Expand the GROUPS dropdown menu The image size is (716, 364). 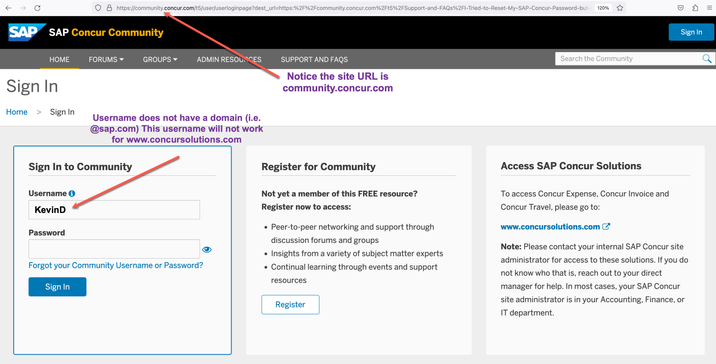(160, 59)
